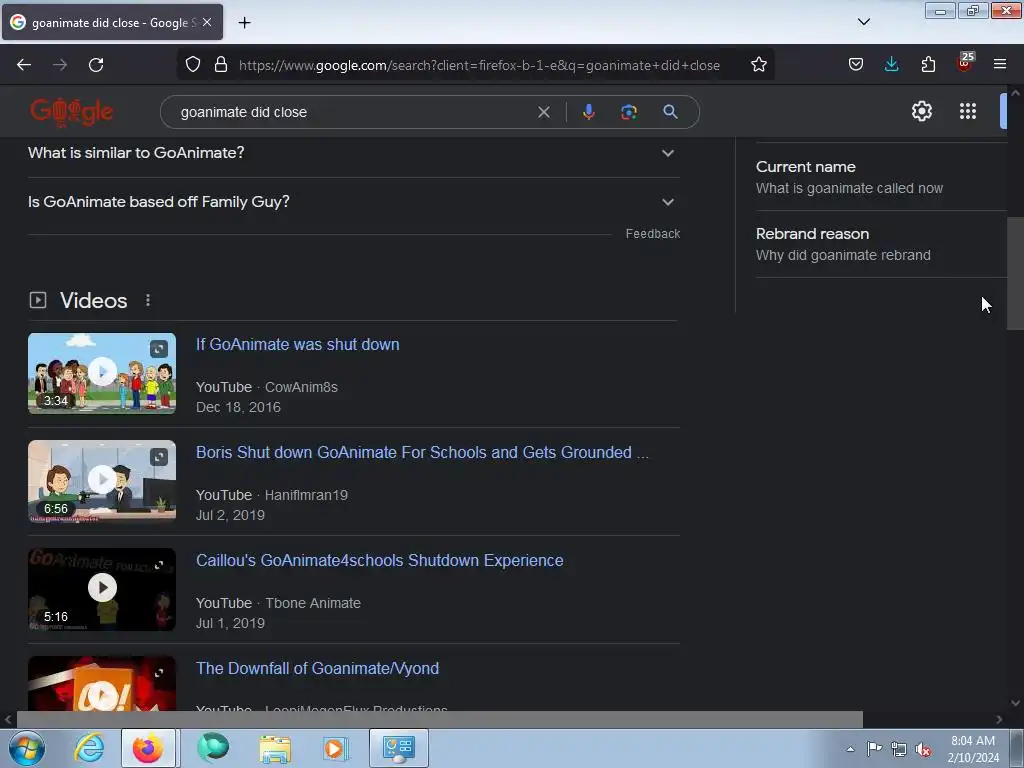Screen dimensions: 1024x768
Task: Submit search with magnifier icon
Action: point(670,112)
